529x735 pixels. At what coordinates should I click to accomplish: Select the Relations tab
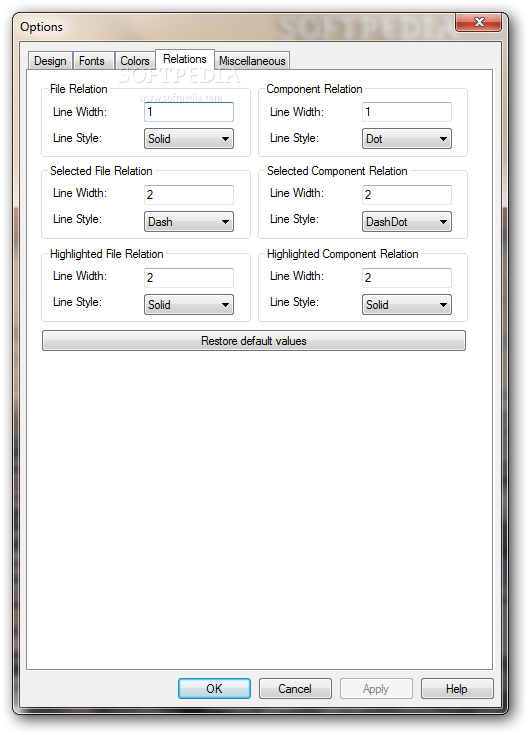coord(185,59)
